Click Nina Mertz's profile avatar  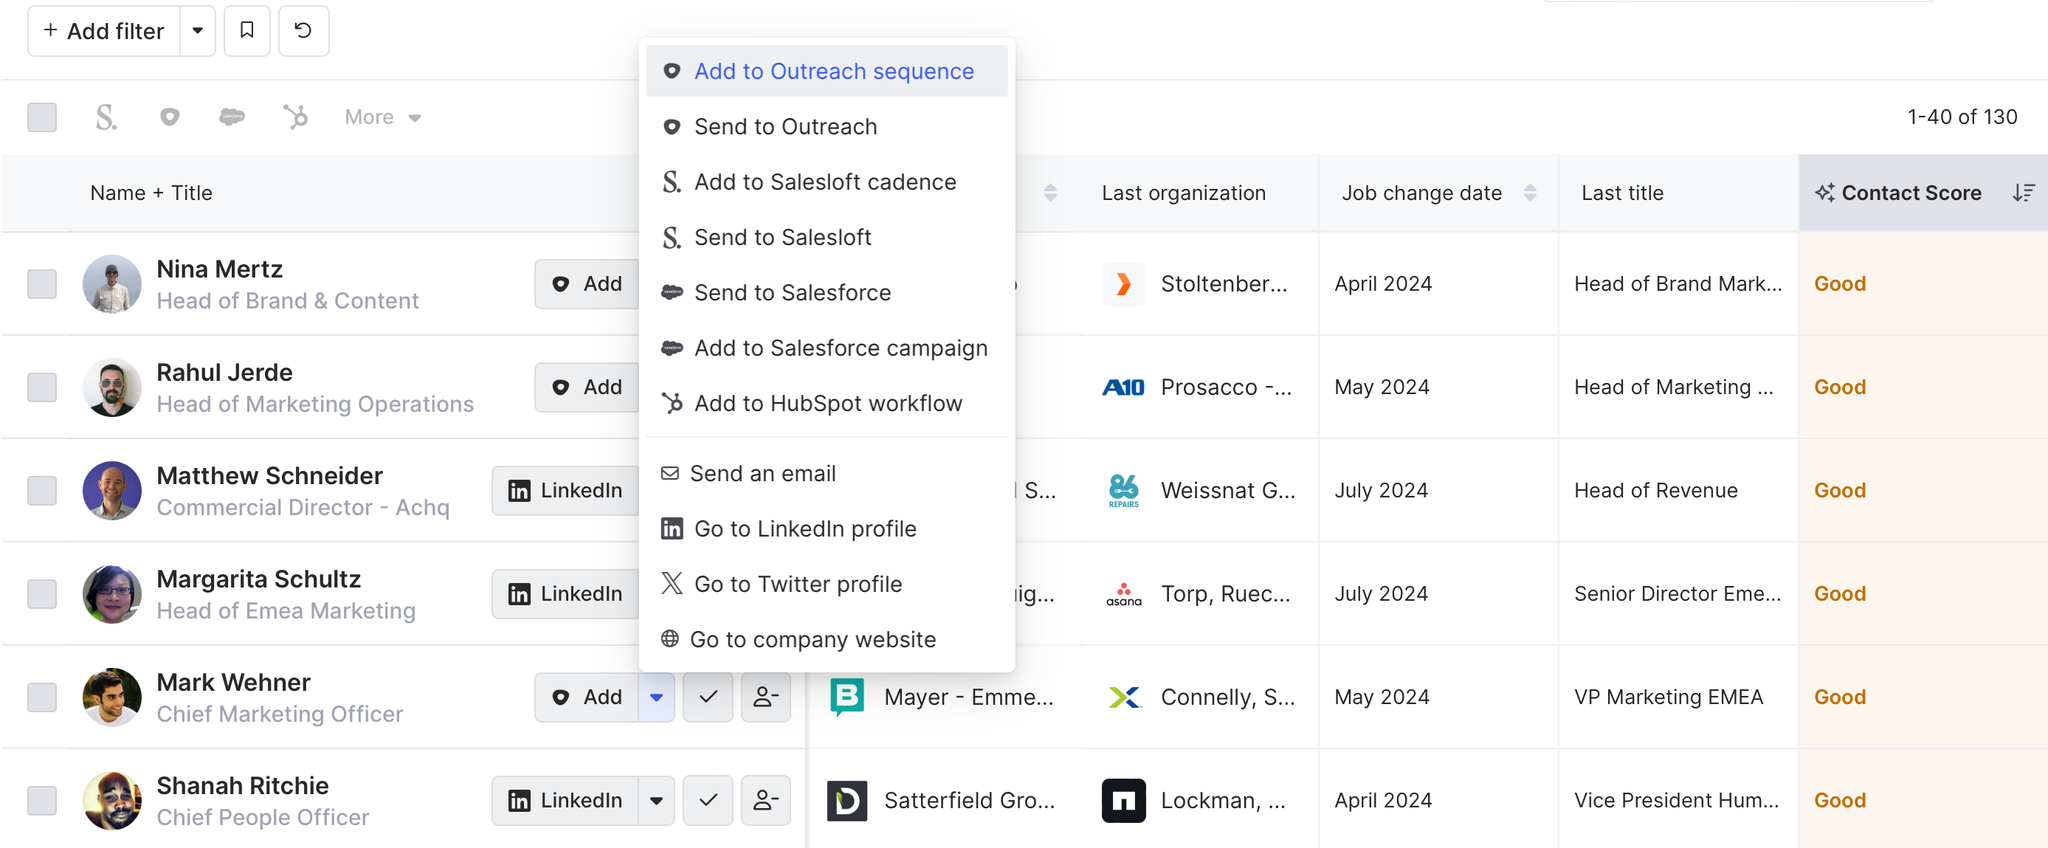click(112, 284)
